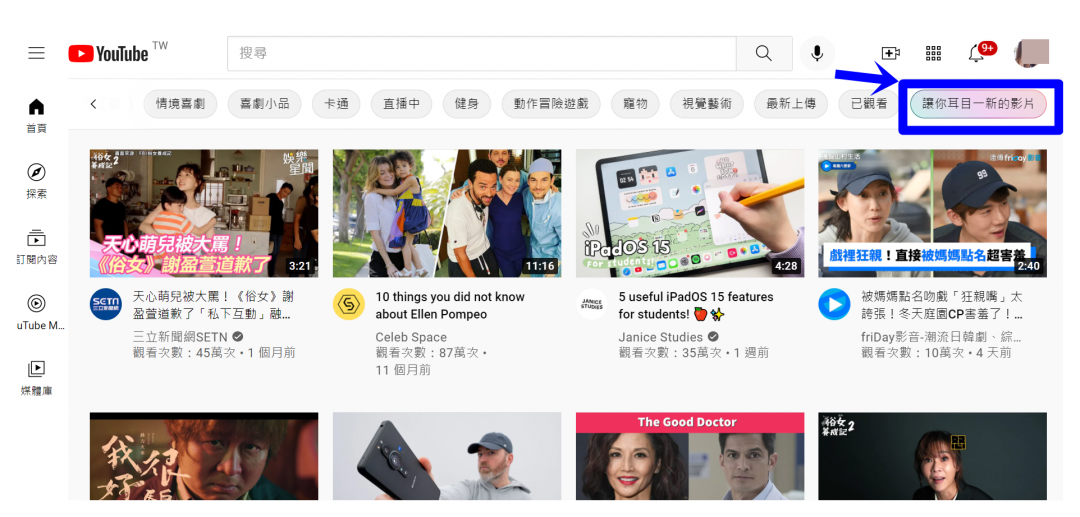The image size is (1080, 517).
Task: Open the create video camera icon
Action: 890,53
